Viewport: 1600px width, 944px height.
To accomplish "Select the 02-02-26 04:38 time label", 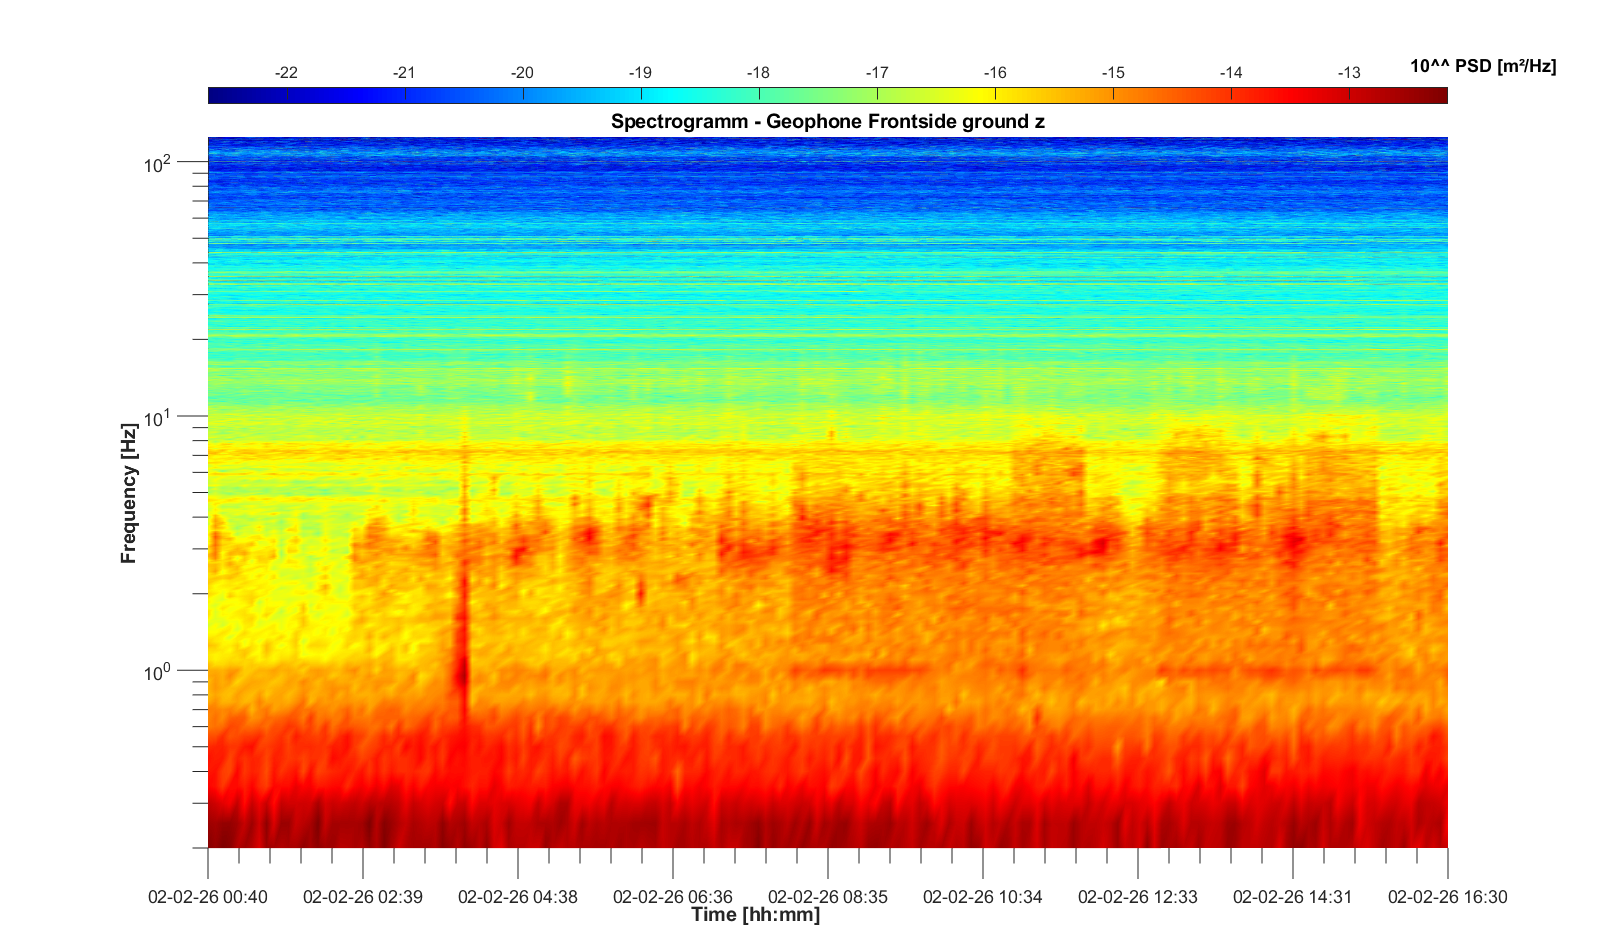I will (x=518, y=897).
